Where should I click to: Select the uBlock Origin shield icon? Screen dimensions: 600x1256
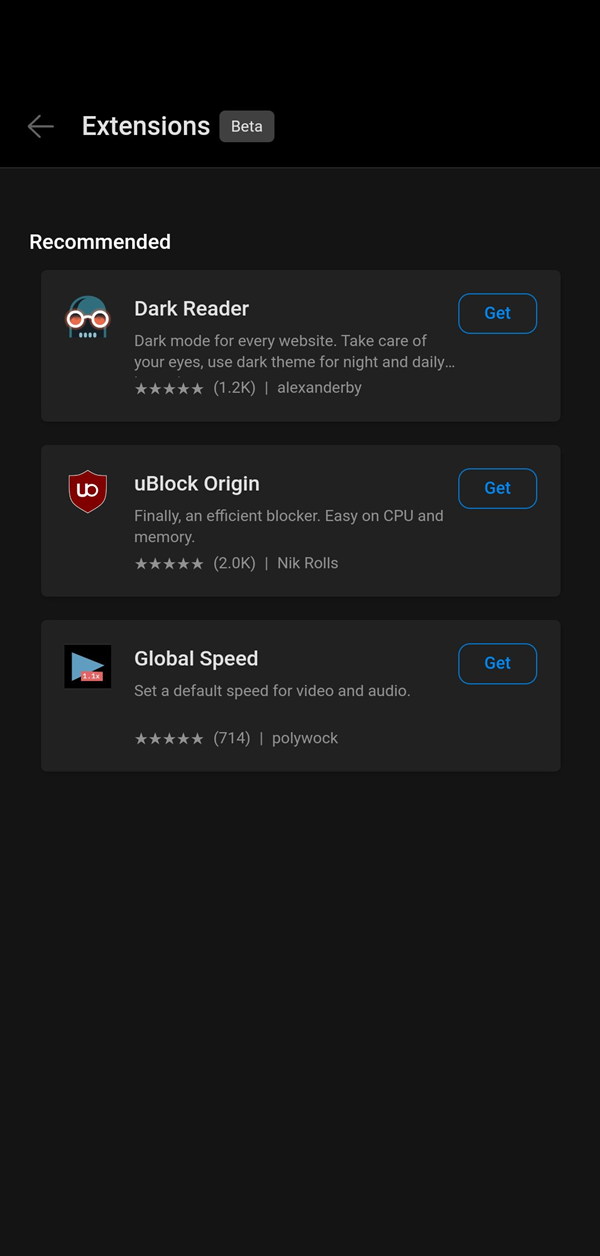click(x=87, y=491)
